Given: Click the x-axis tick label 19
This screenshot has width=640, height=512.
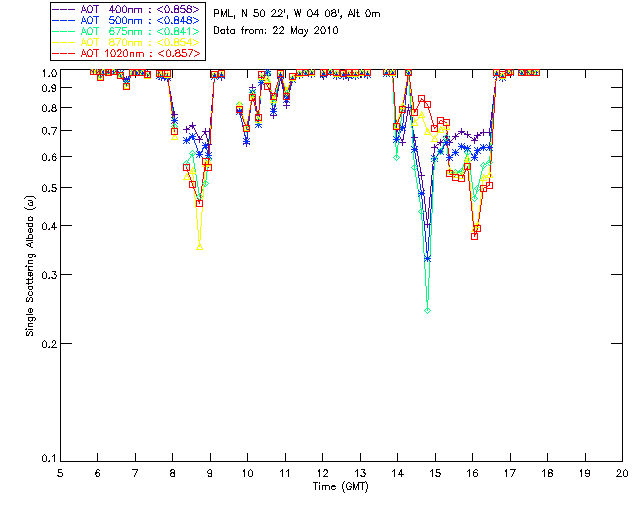Looking at the screenshot, I should pyautogui.click(x=585, y=473).
